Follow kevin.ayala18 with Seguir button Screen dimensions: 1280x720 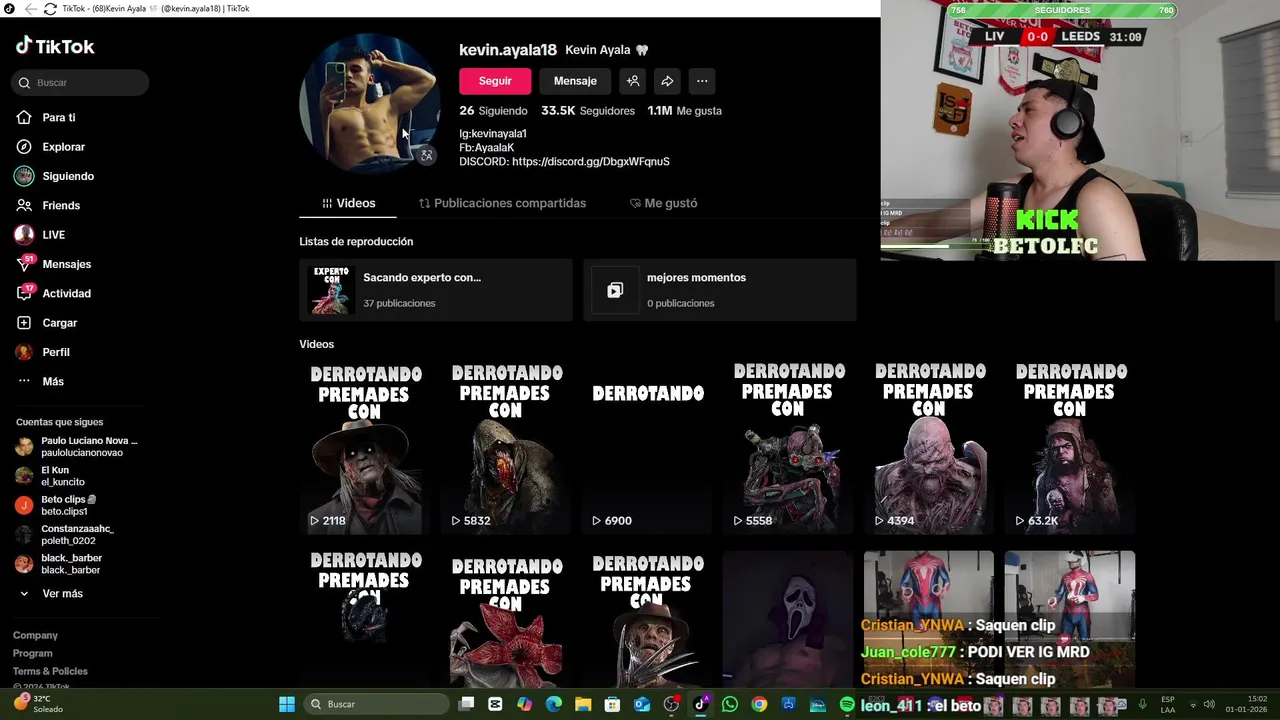(x=495, y=81)
